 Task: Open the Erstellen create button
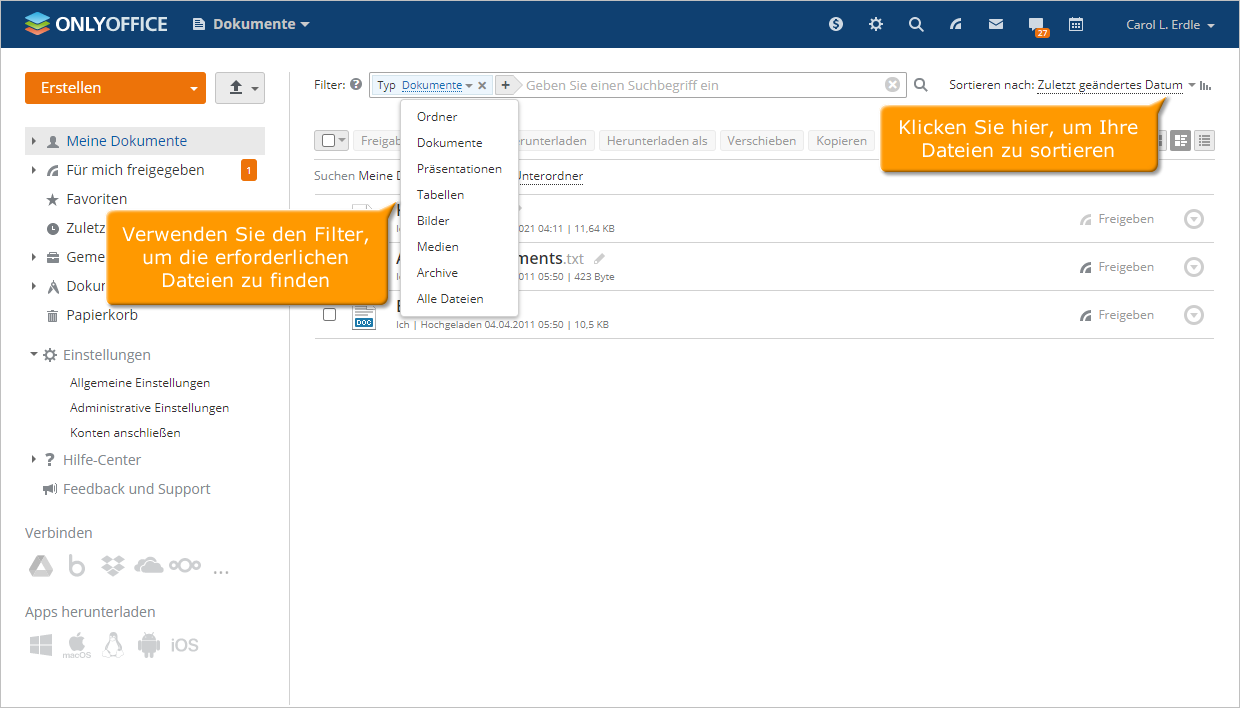click(115, 88)
